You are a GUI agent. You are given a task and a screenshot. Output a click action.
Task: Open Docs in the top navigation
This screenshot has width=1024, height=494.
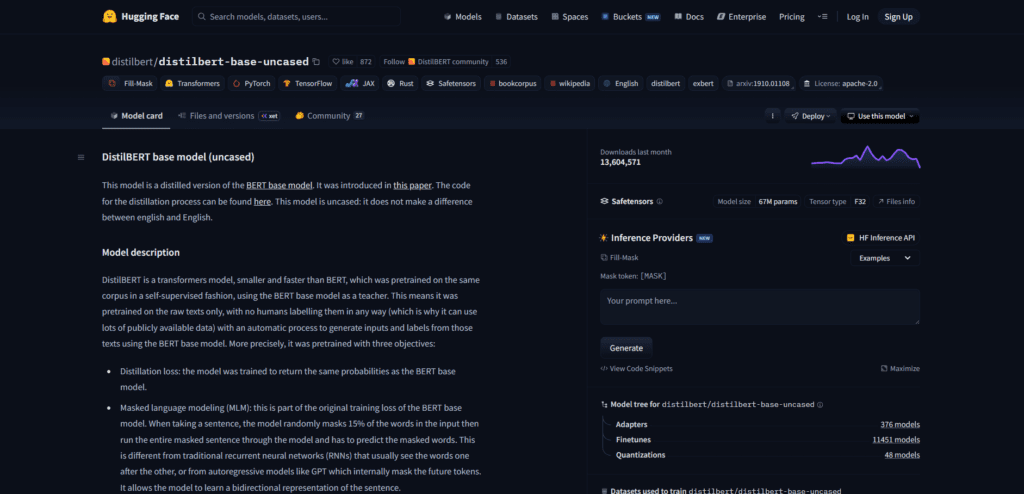(x=689, y=17)
